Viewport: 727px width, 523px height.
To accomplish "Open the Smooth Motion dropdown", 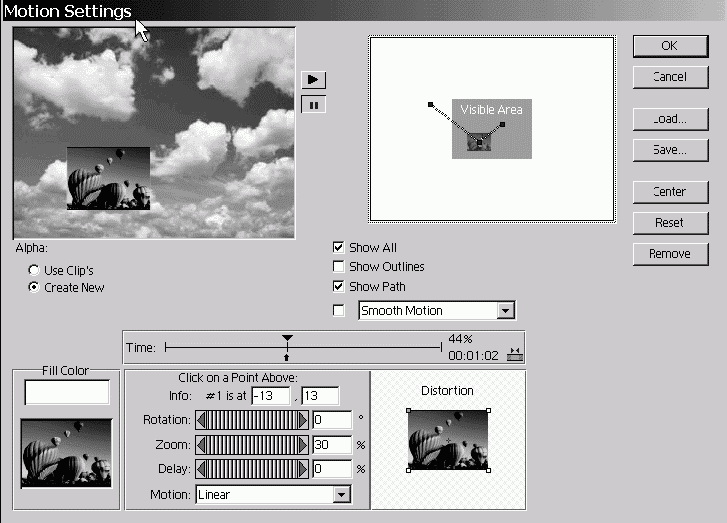I will pos(505,311).
